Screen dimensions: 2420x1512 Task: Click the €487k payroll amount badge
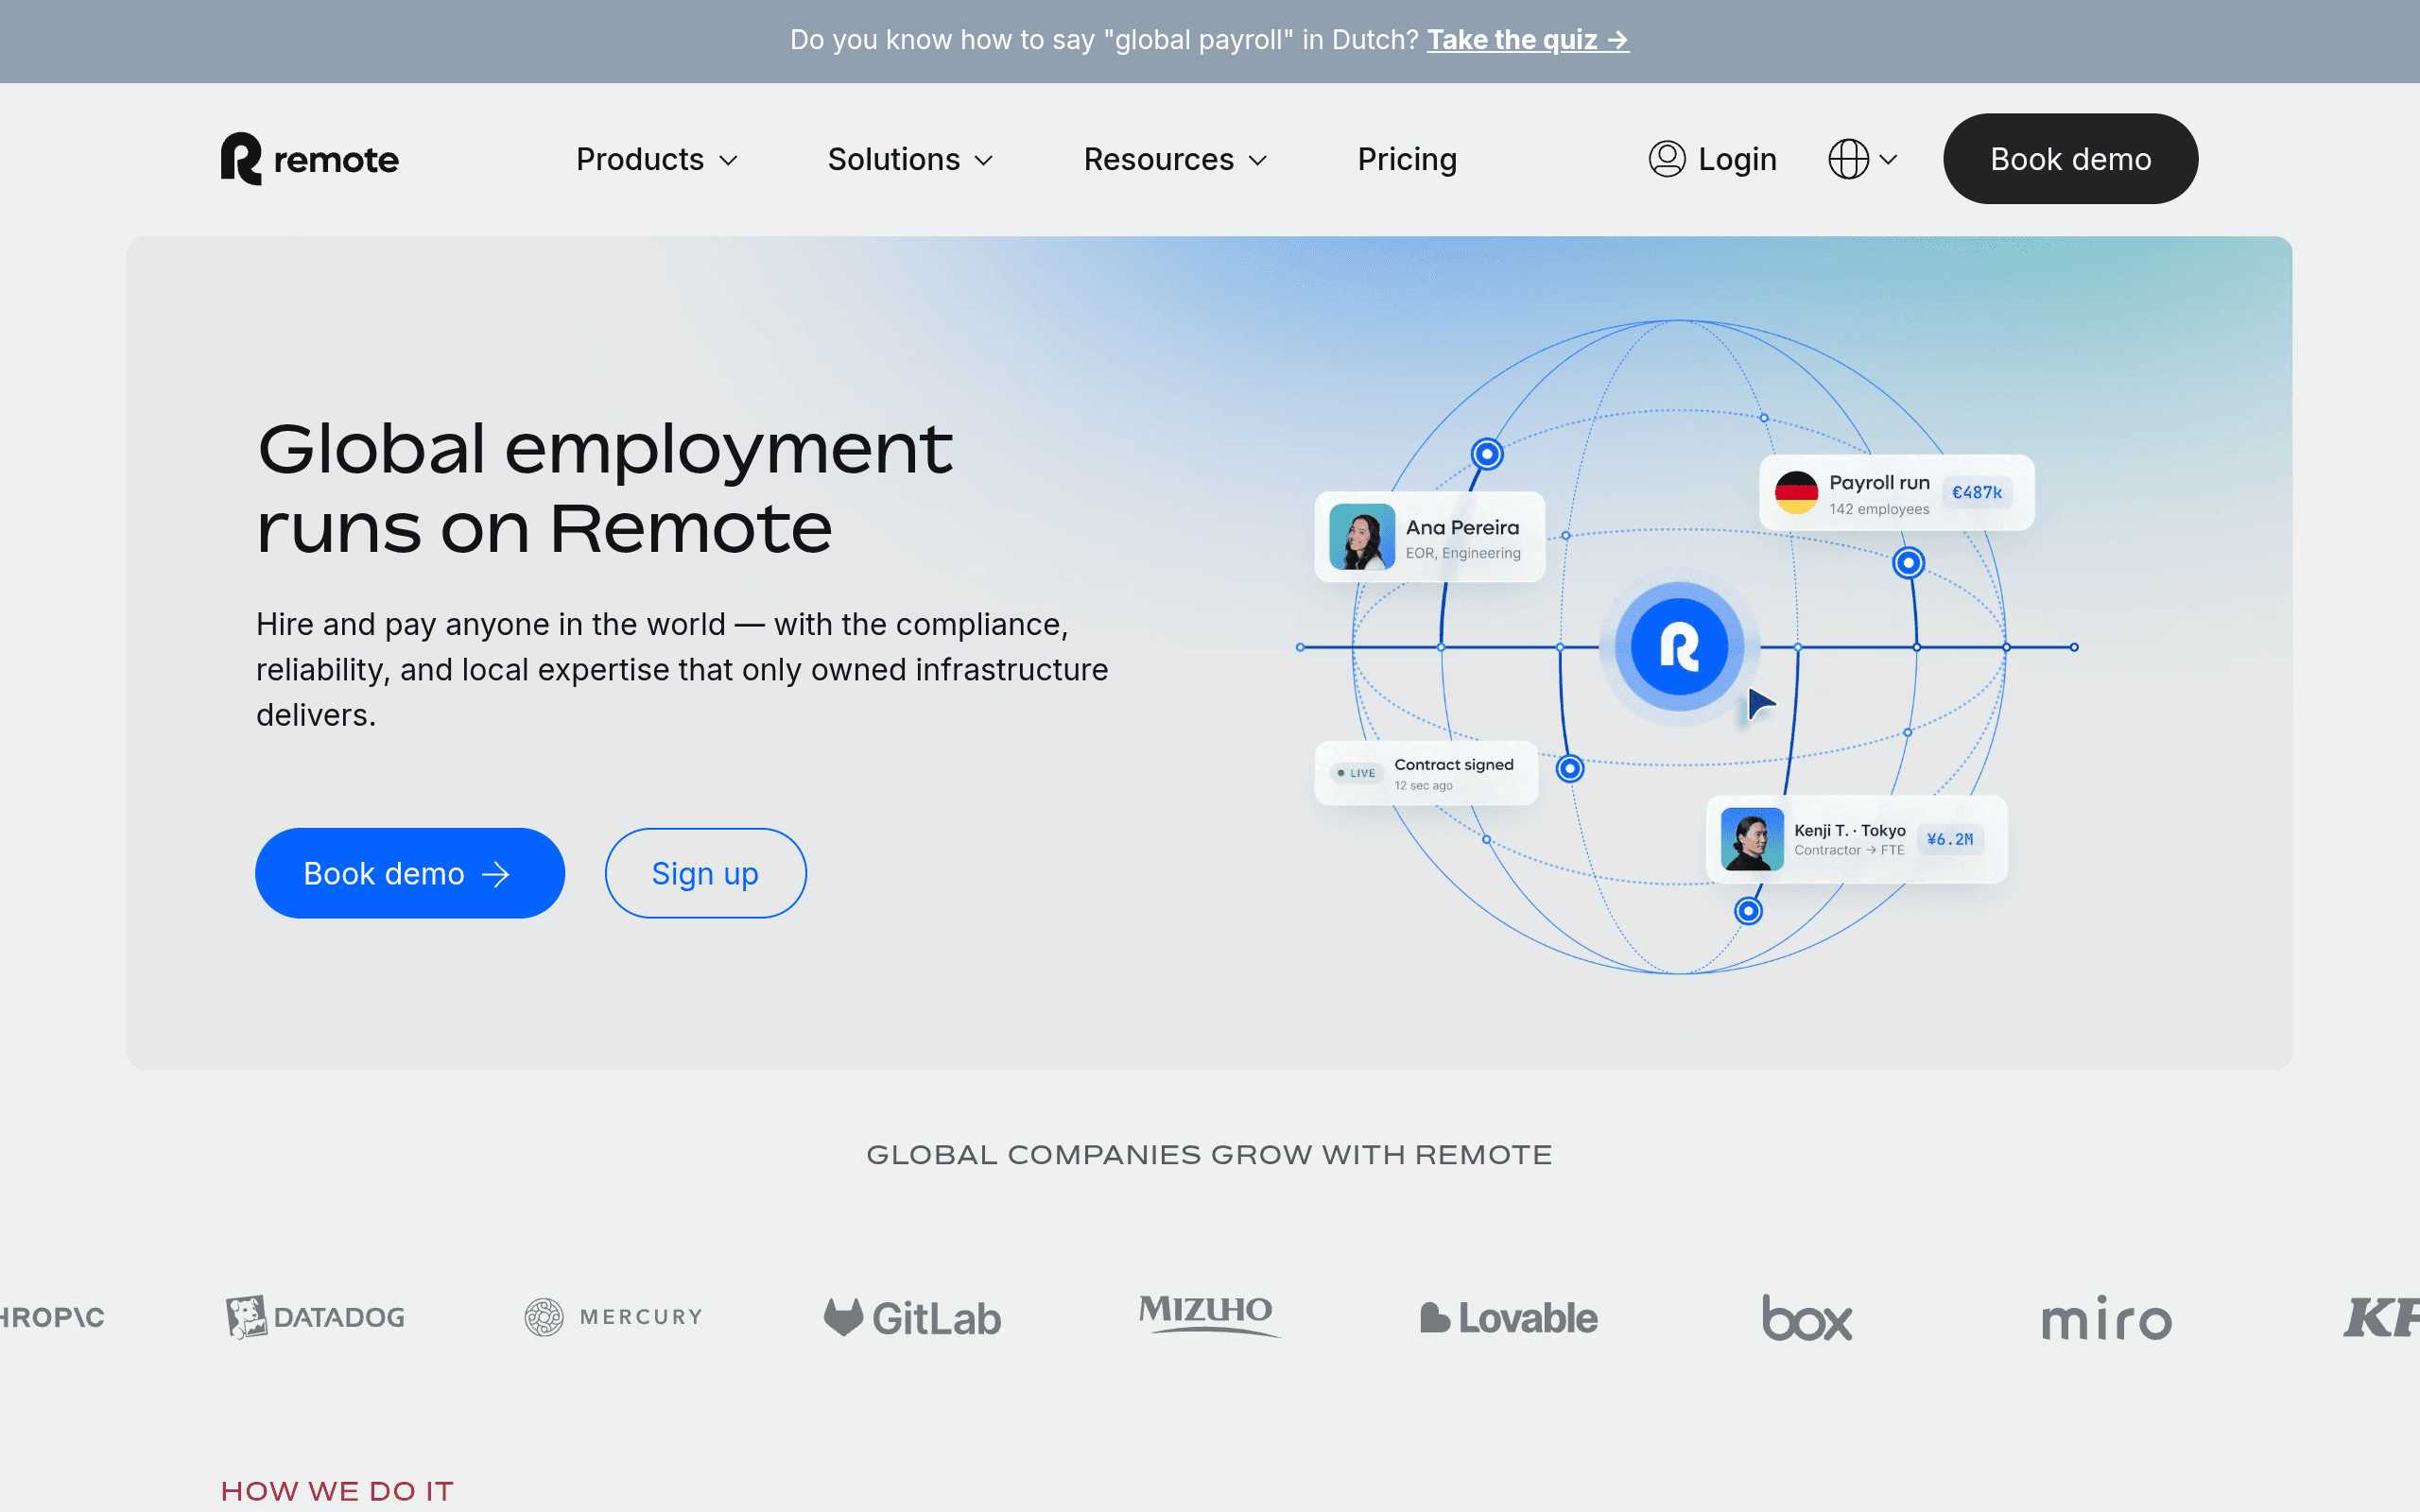click(x=1977, y=493)
